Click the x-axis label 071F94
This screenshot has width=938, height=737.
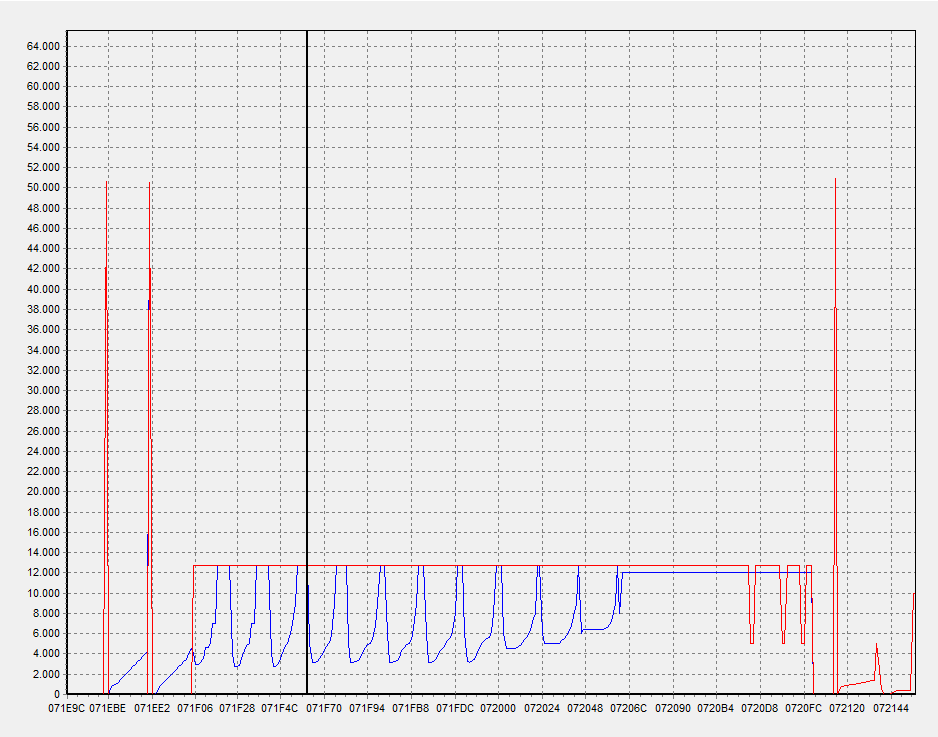tap(367, 708)
